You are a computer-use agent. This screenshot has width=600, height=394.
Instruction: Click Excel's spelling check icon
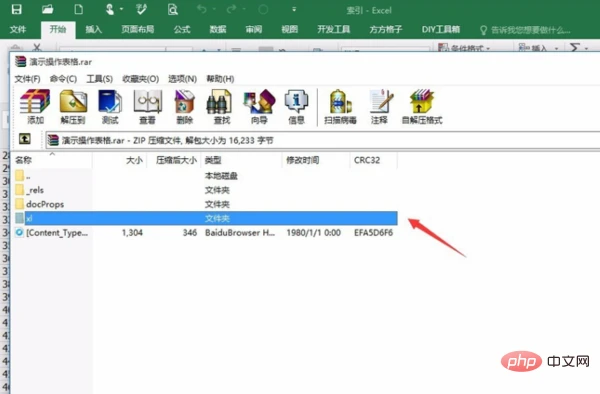pyautogui.click(x=141, y=9)
